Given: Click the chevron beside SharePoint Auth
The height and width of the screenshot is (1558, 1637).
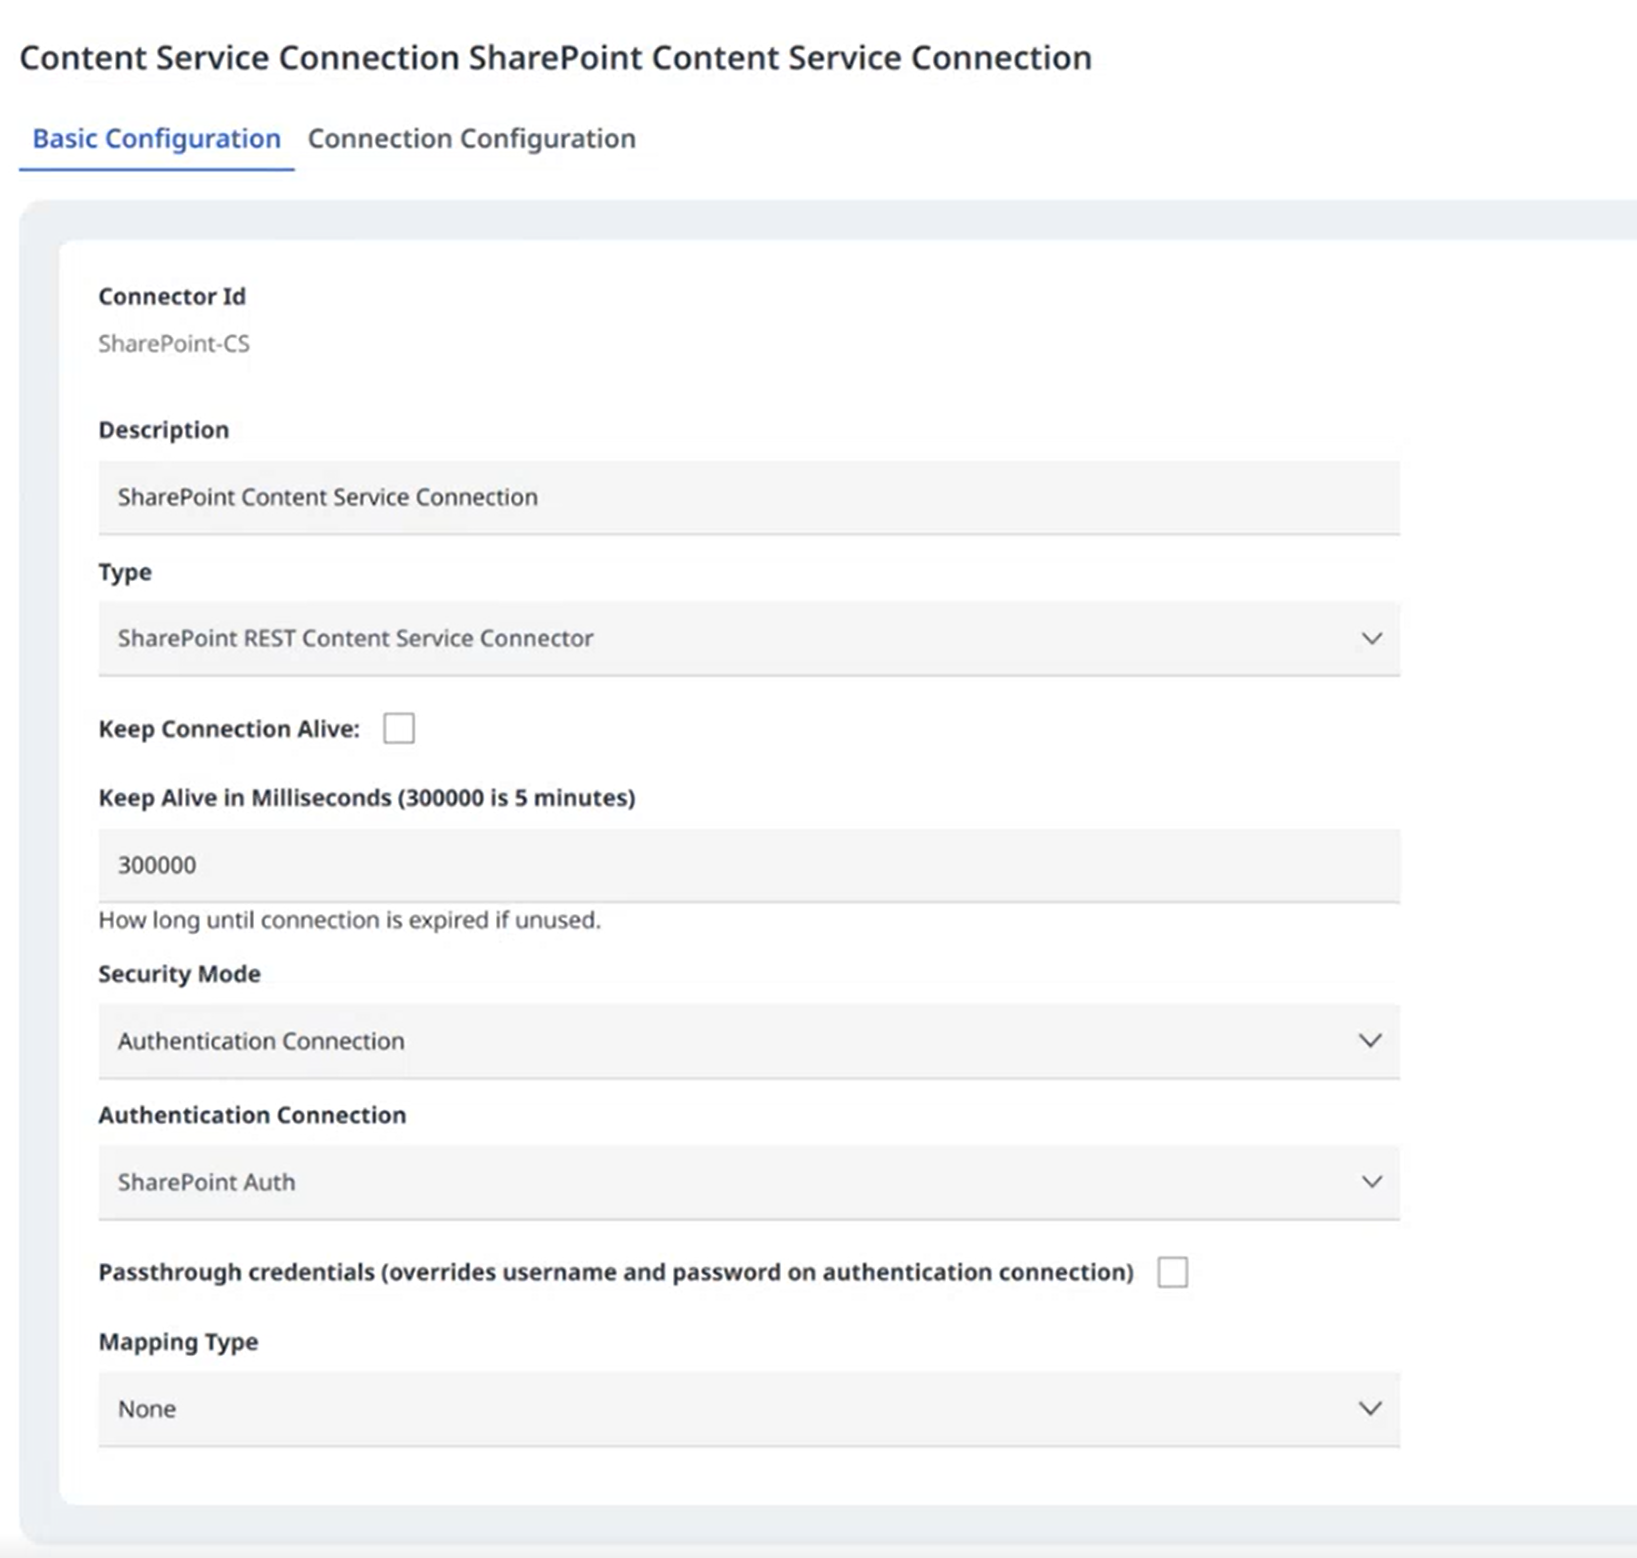Looking at the screenshot, I should point(1371,1182).
